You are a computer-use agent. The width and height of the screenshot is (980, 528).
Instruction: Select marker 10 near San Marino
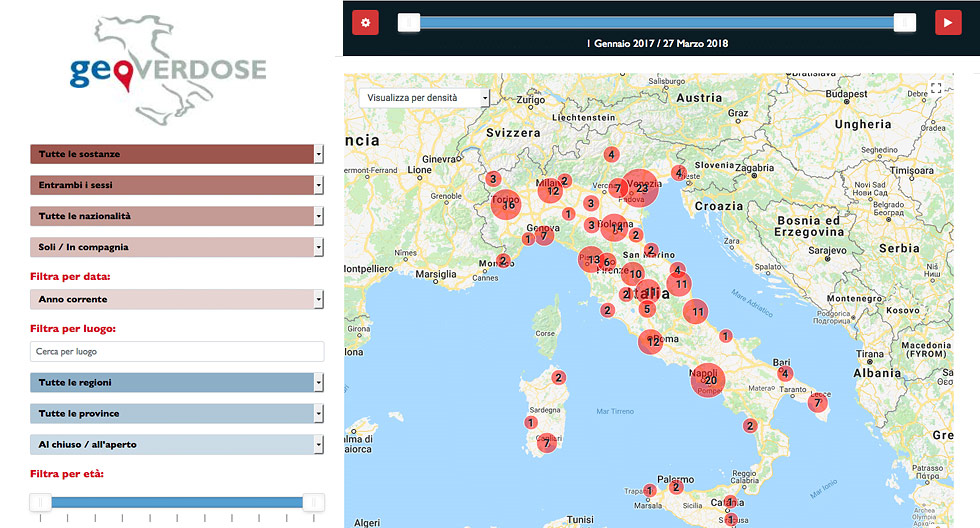633,274
